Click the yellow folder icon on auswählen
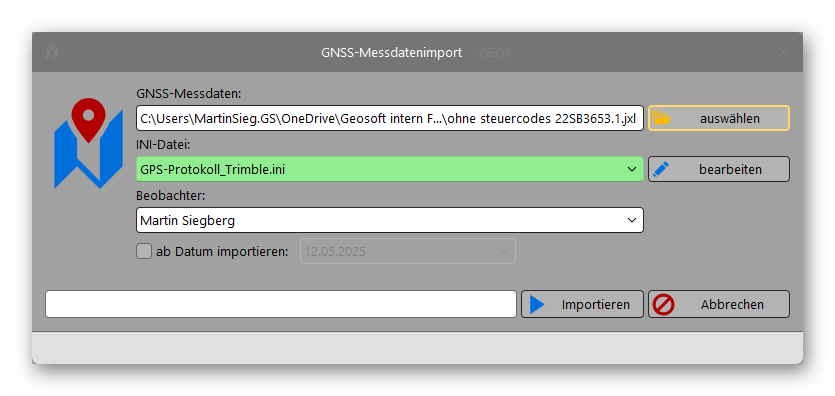This screenshot has width=835, height=396. click(x=661, y=118)
